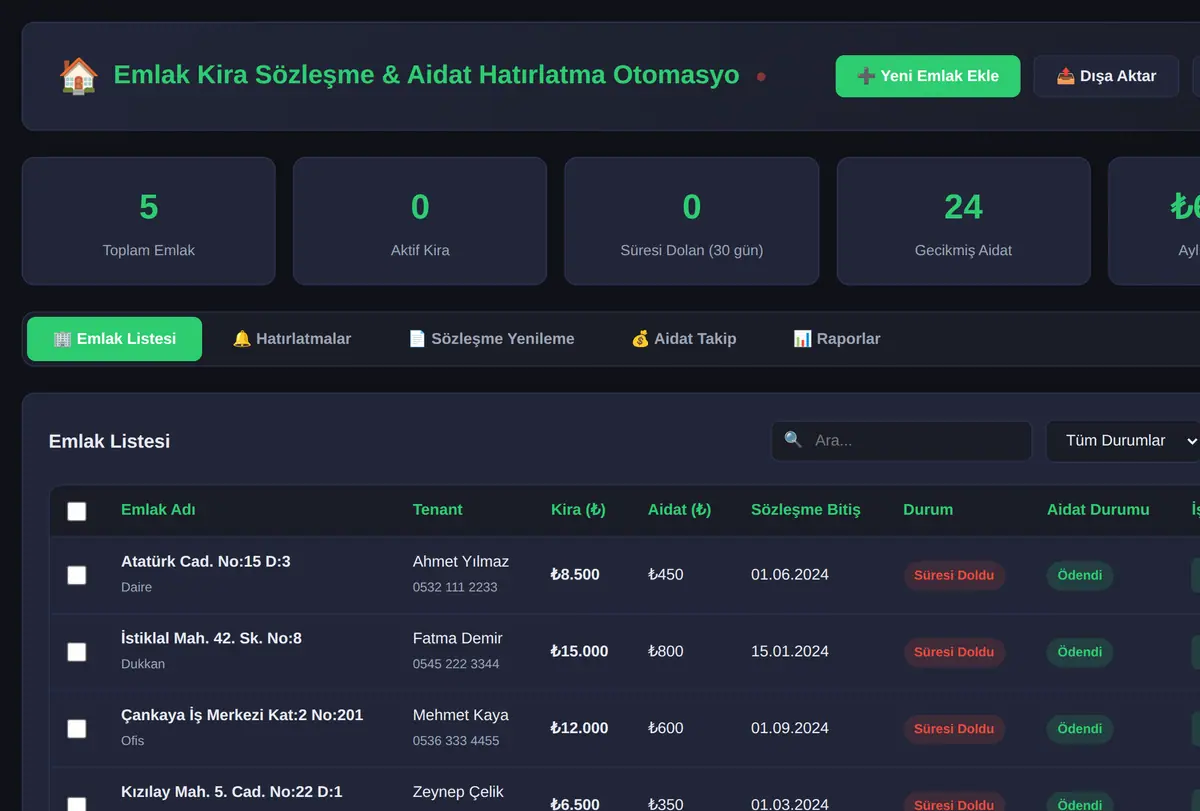Click the Sözleşme Bitiş column header

tap(806, 510)
